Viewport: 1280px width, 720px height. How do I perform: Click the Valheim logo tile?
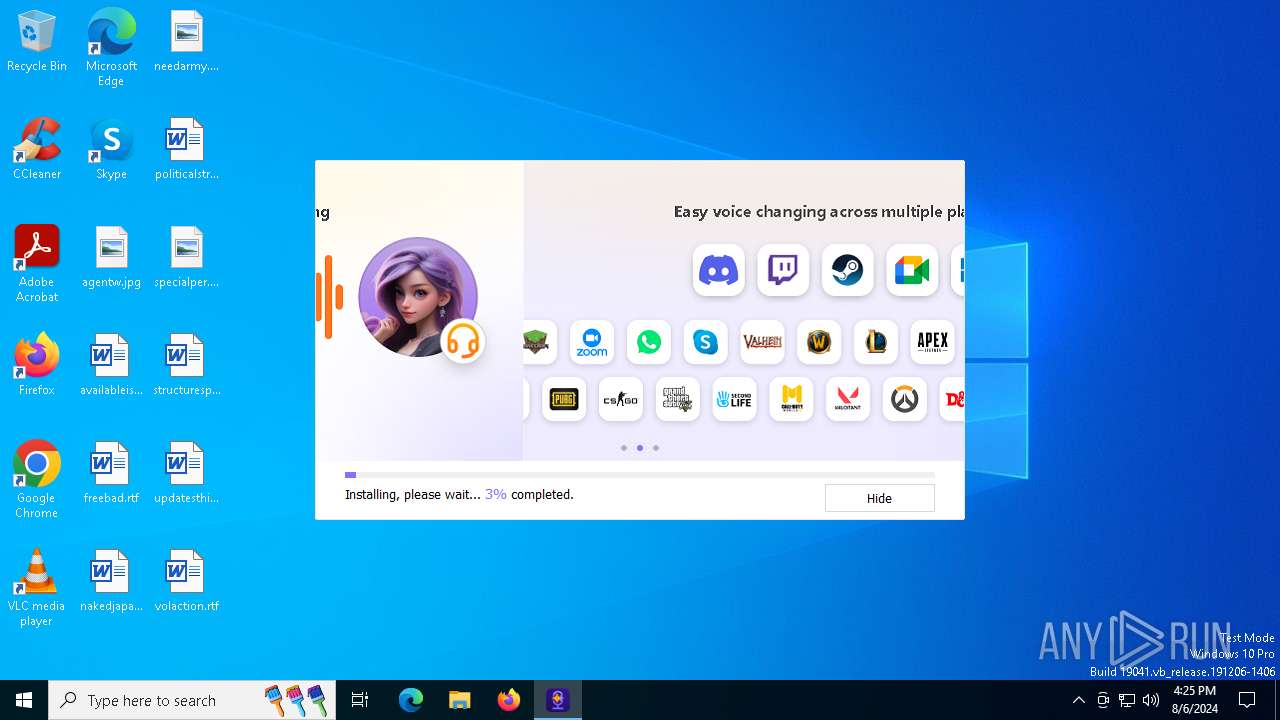click(762, 343)
